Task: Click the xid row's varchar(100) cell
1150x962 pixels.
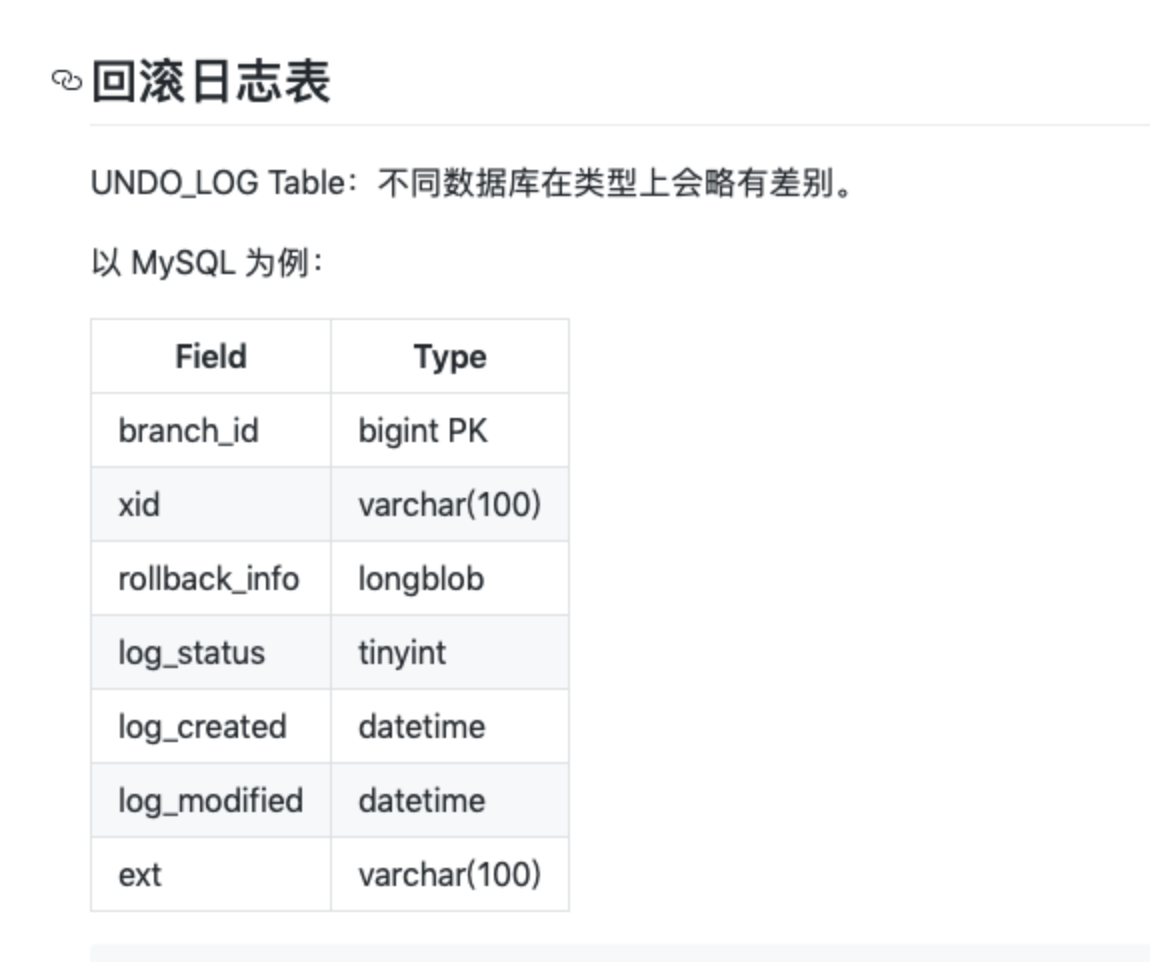Action: tap(450, 504)
